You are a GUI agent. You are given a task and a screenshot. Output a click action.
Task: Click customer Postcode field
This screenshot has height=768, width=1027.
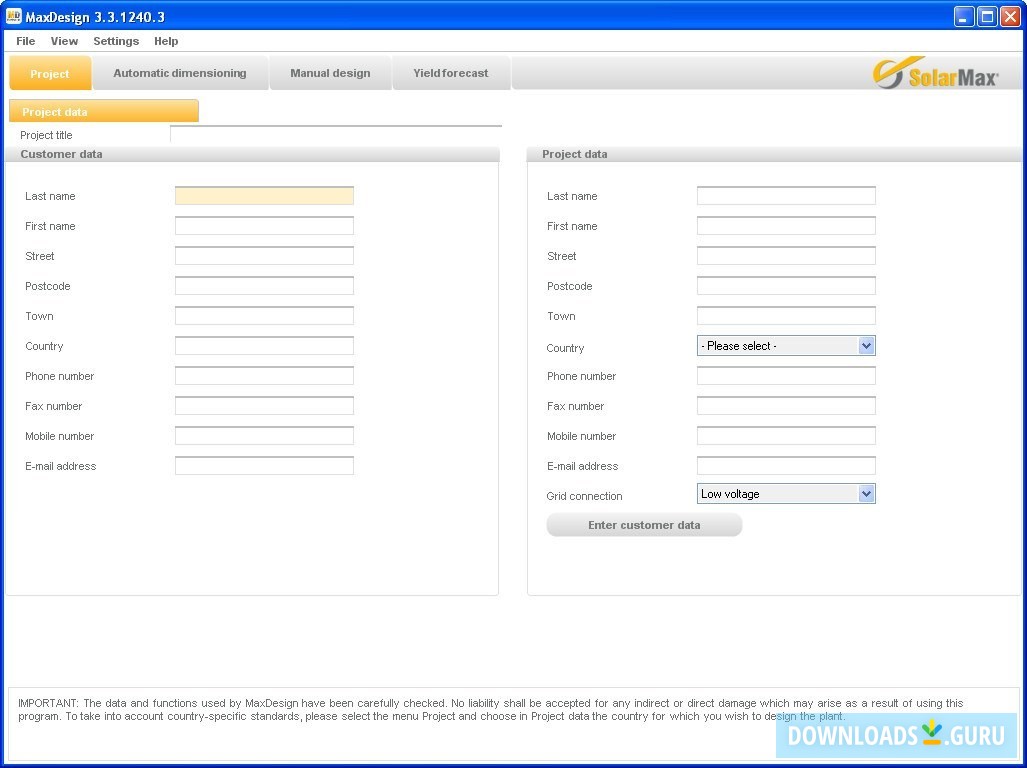(264, 286)
